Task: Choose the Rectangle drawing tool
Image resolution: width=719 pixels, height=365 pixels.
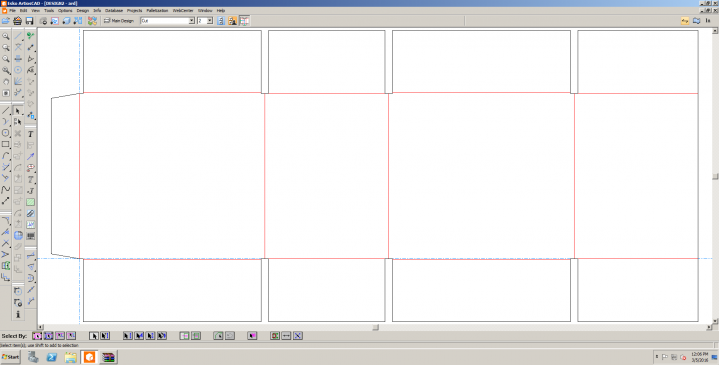Action: point(6,144)
